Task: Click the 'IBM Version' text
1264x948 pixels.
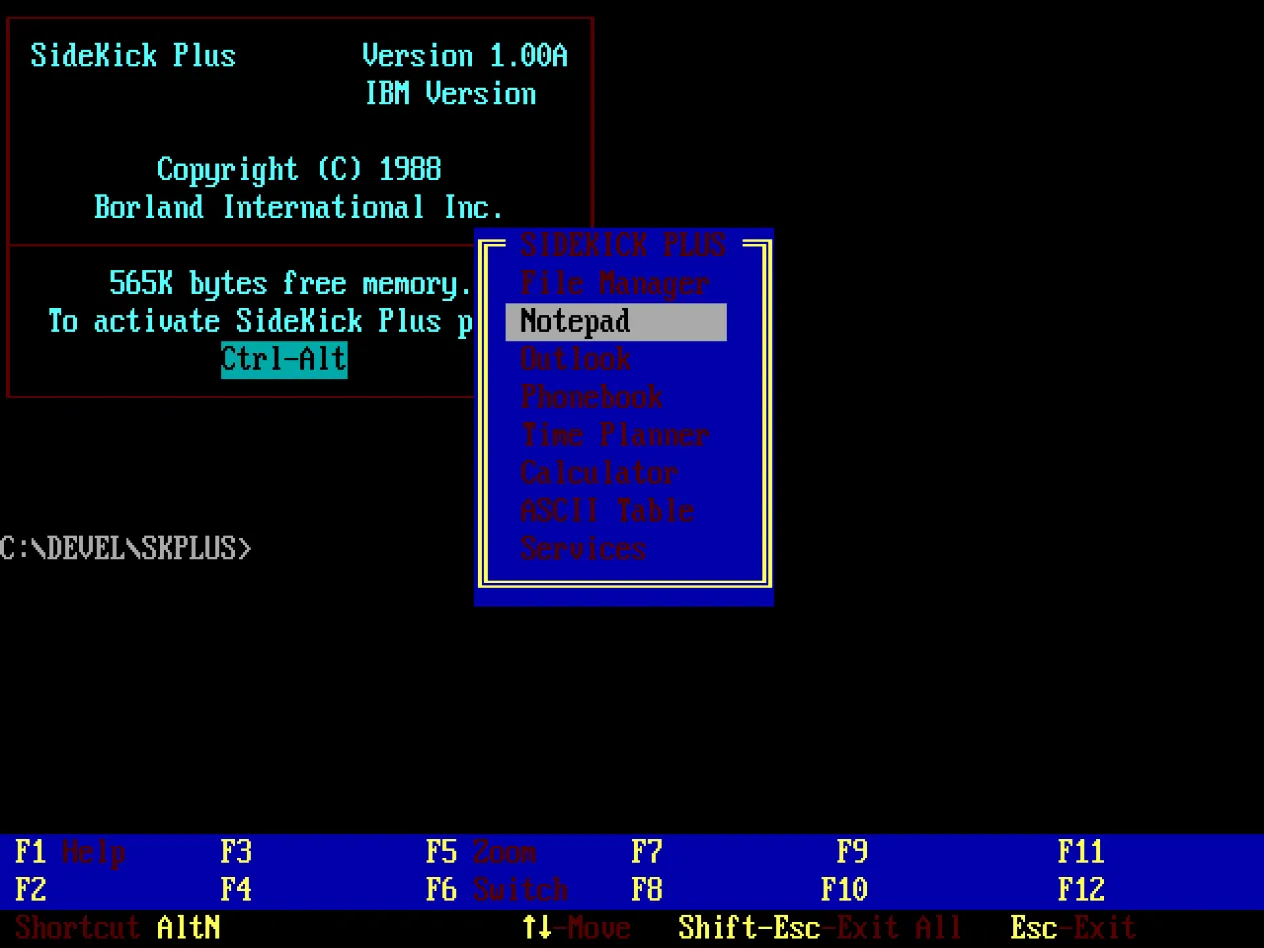Action: (450, 94)
